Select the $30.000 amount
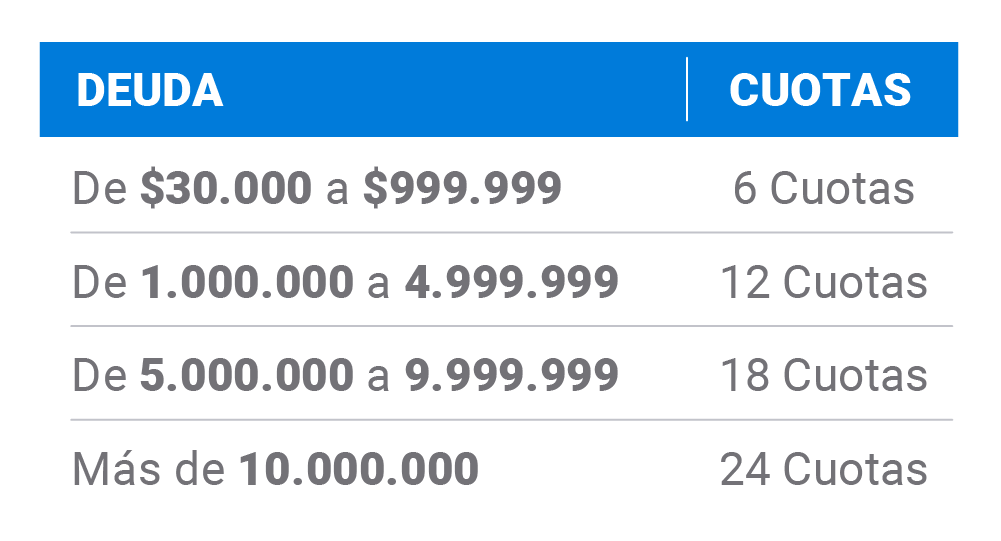The image size is (1001, 541). pos(226,189)
